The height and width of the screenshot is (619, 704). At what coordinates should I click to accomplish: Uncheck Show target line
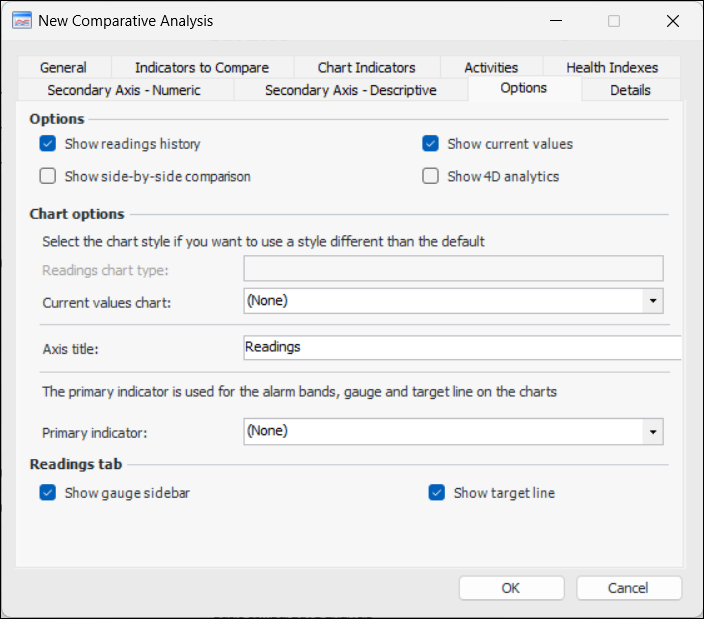437,493
